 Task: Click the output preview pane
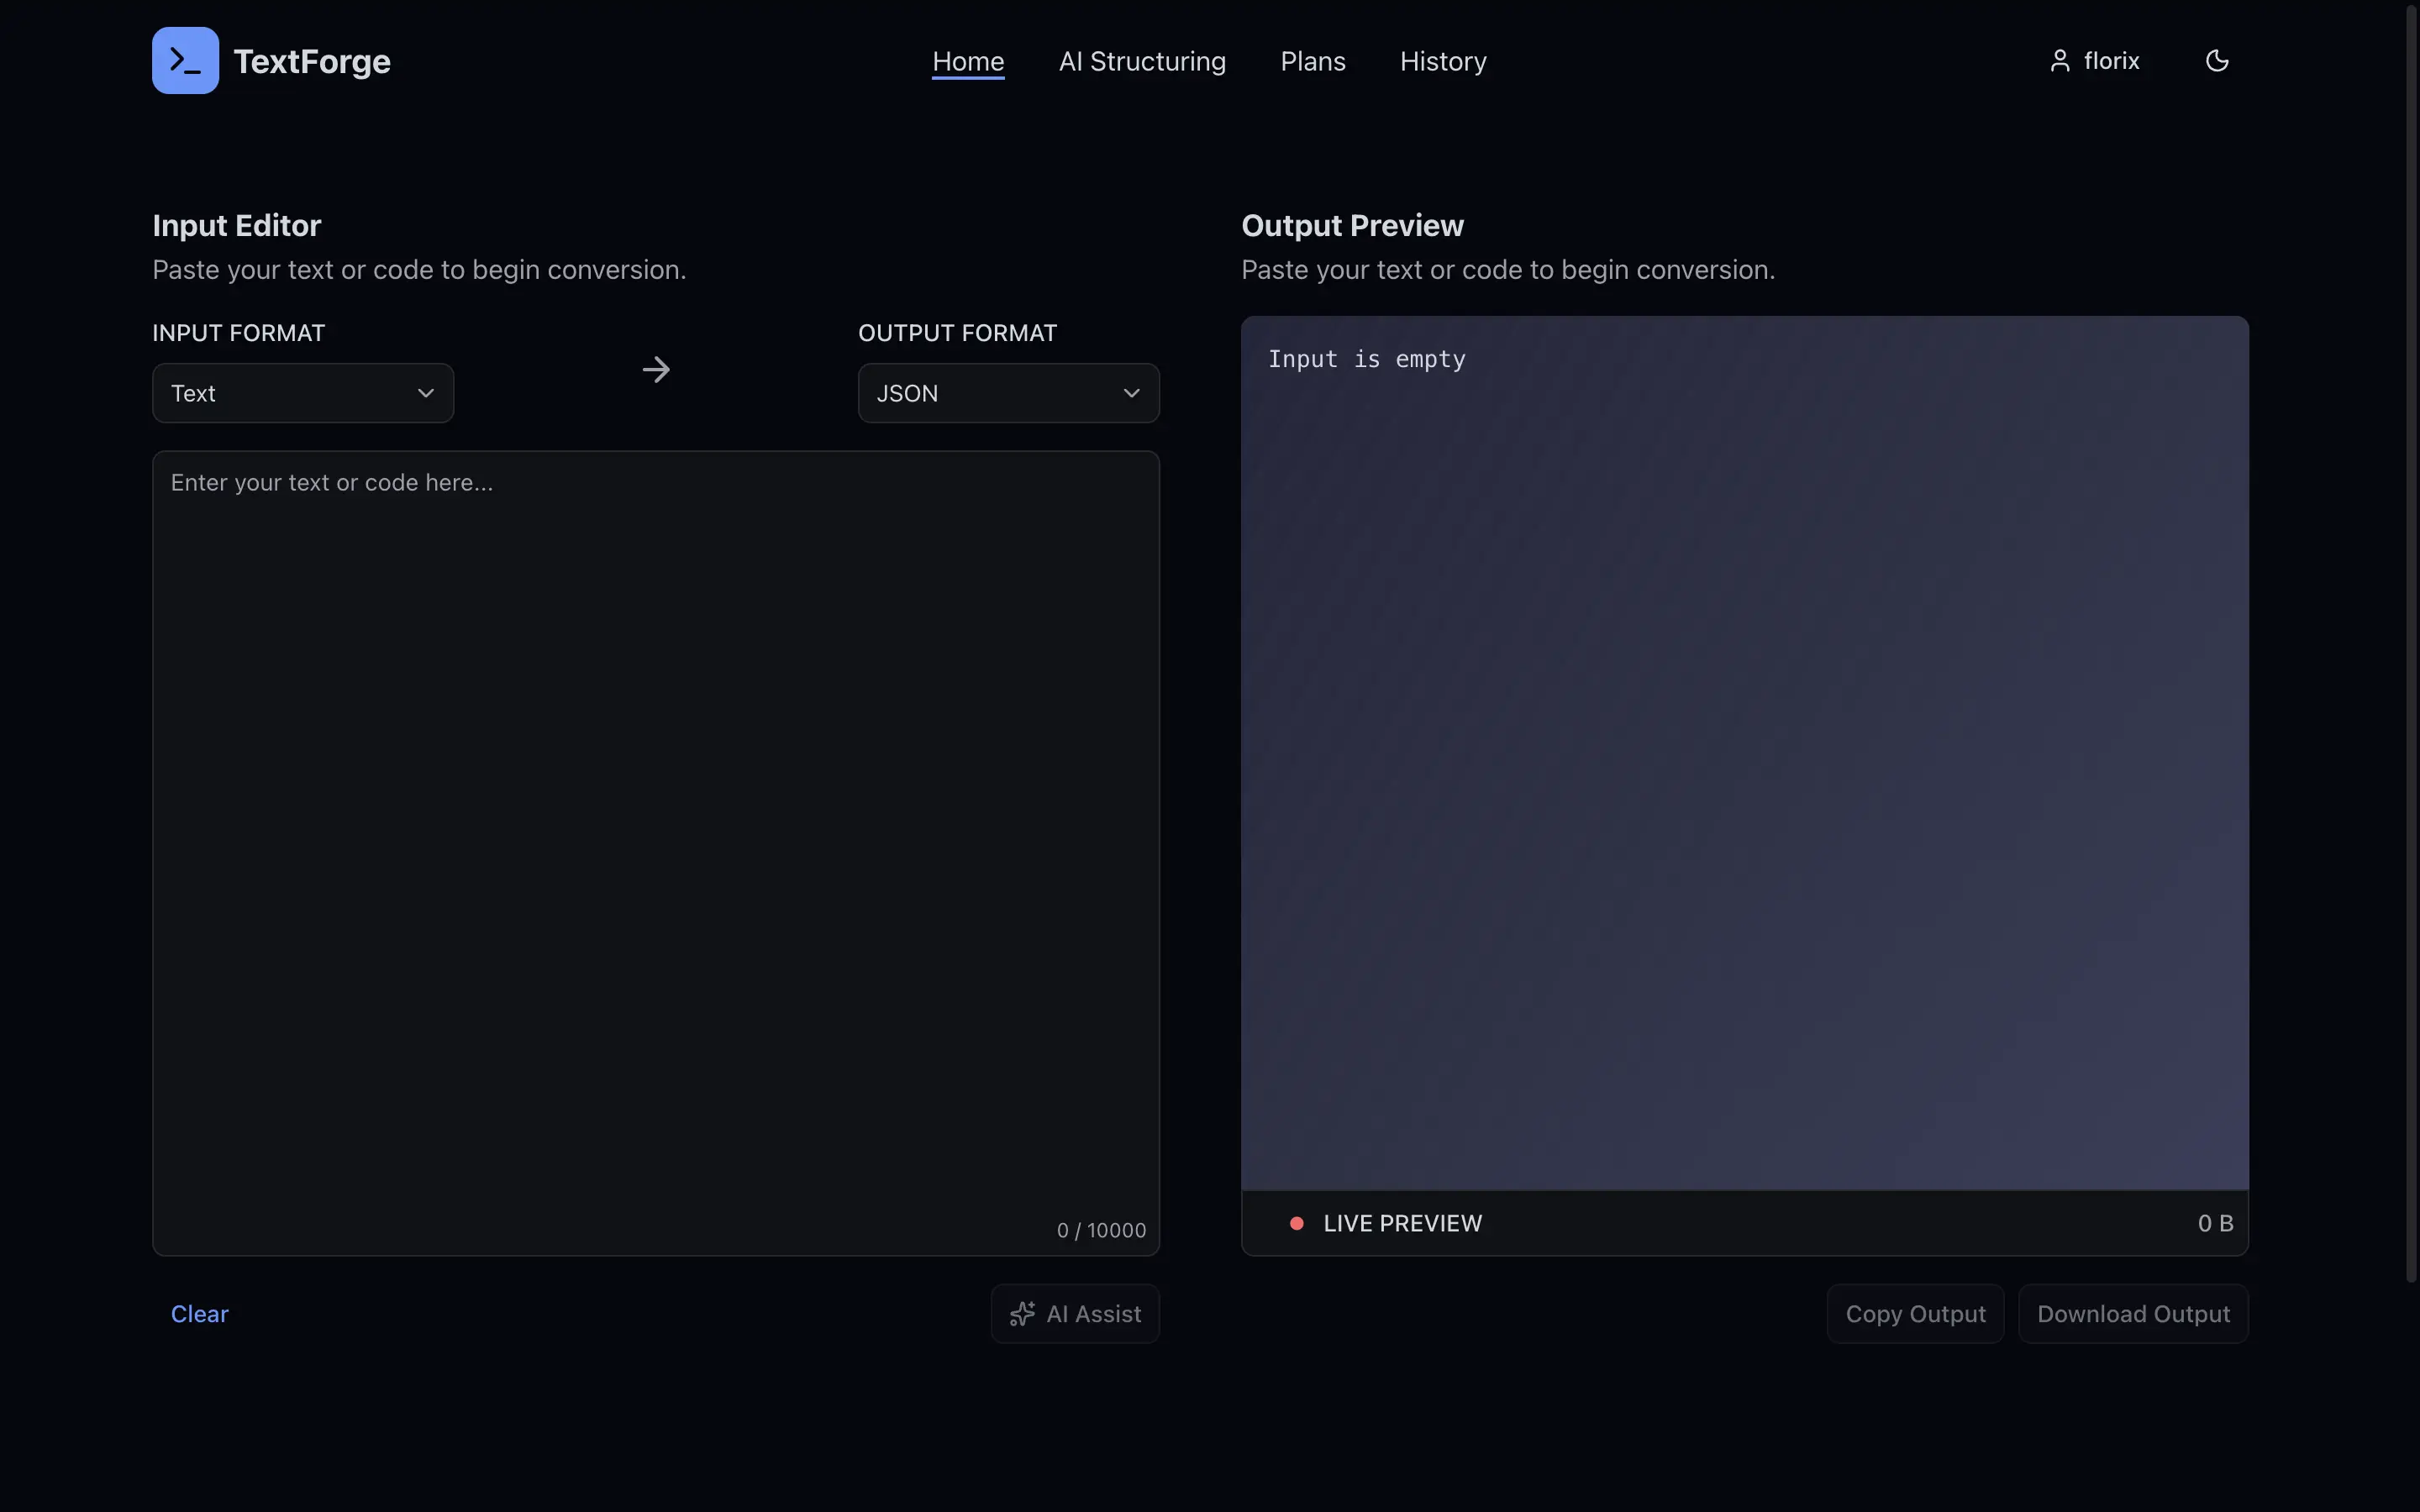(1745, 753)
